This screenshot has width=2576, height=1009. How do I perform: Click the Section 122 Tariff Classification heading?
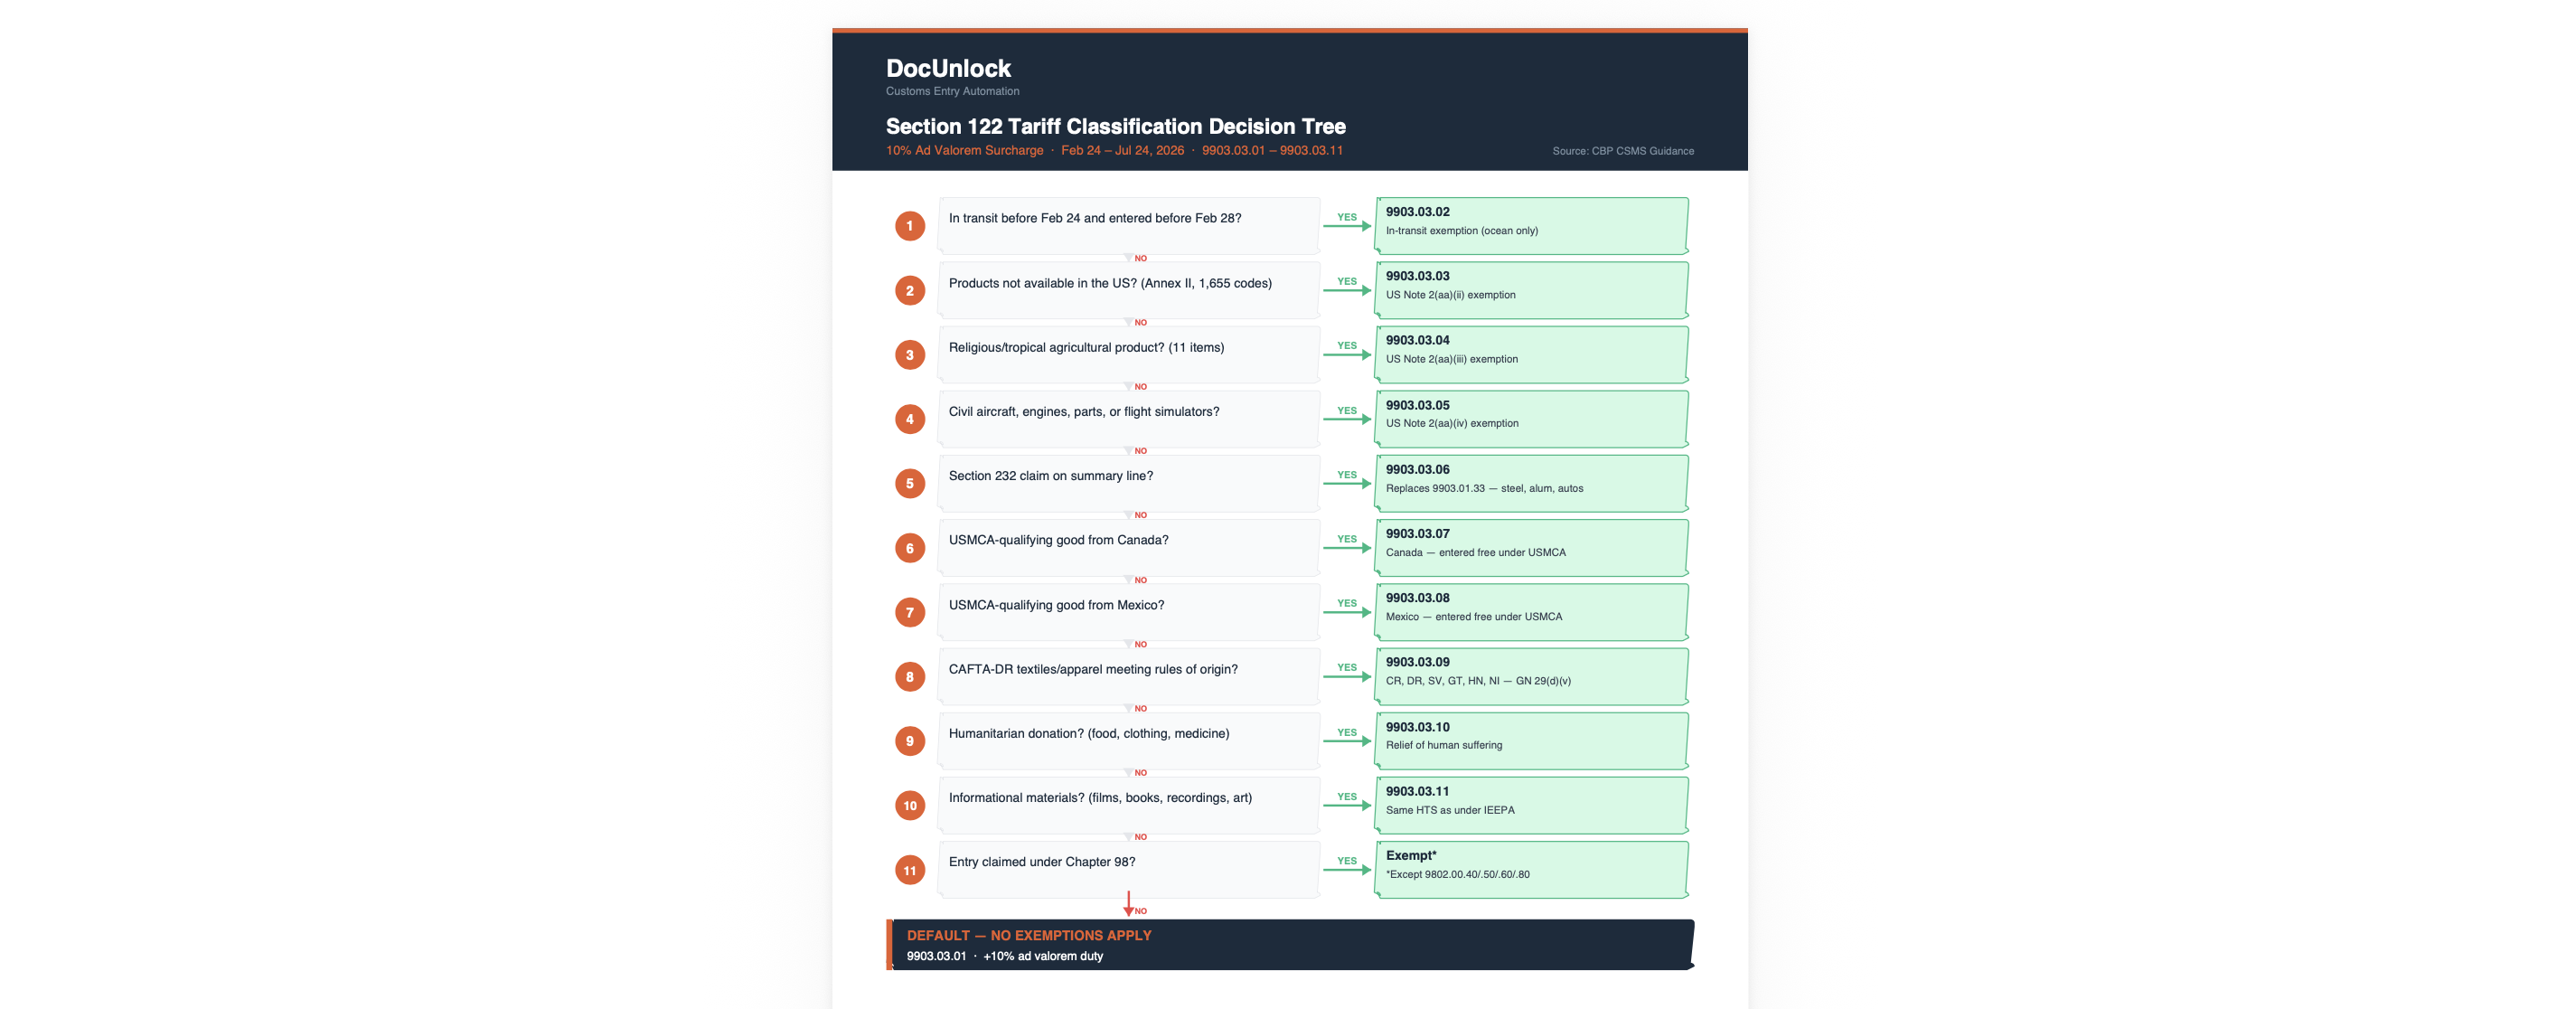tap(1115, 126)
